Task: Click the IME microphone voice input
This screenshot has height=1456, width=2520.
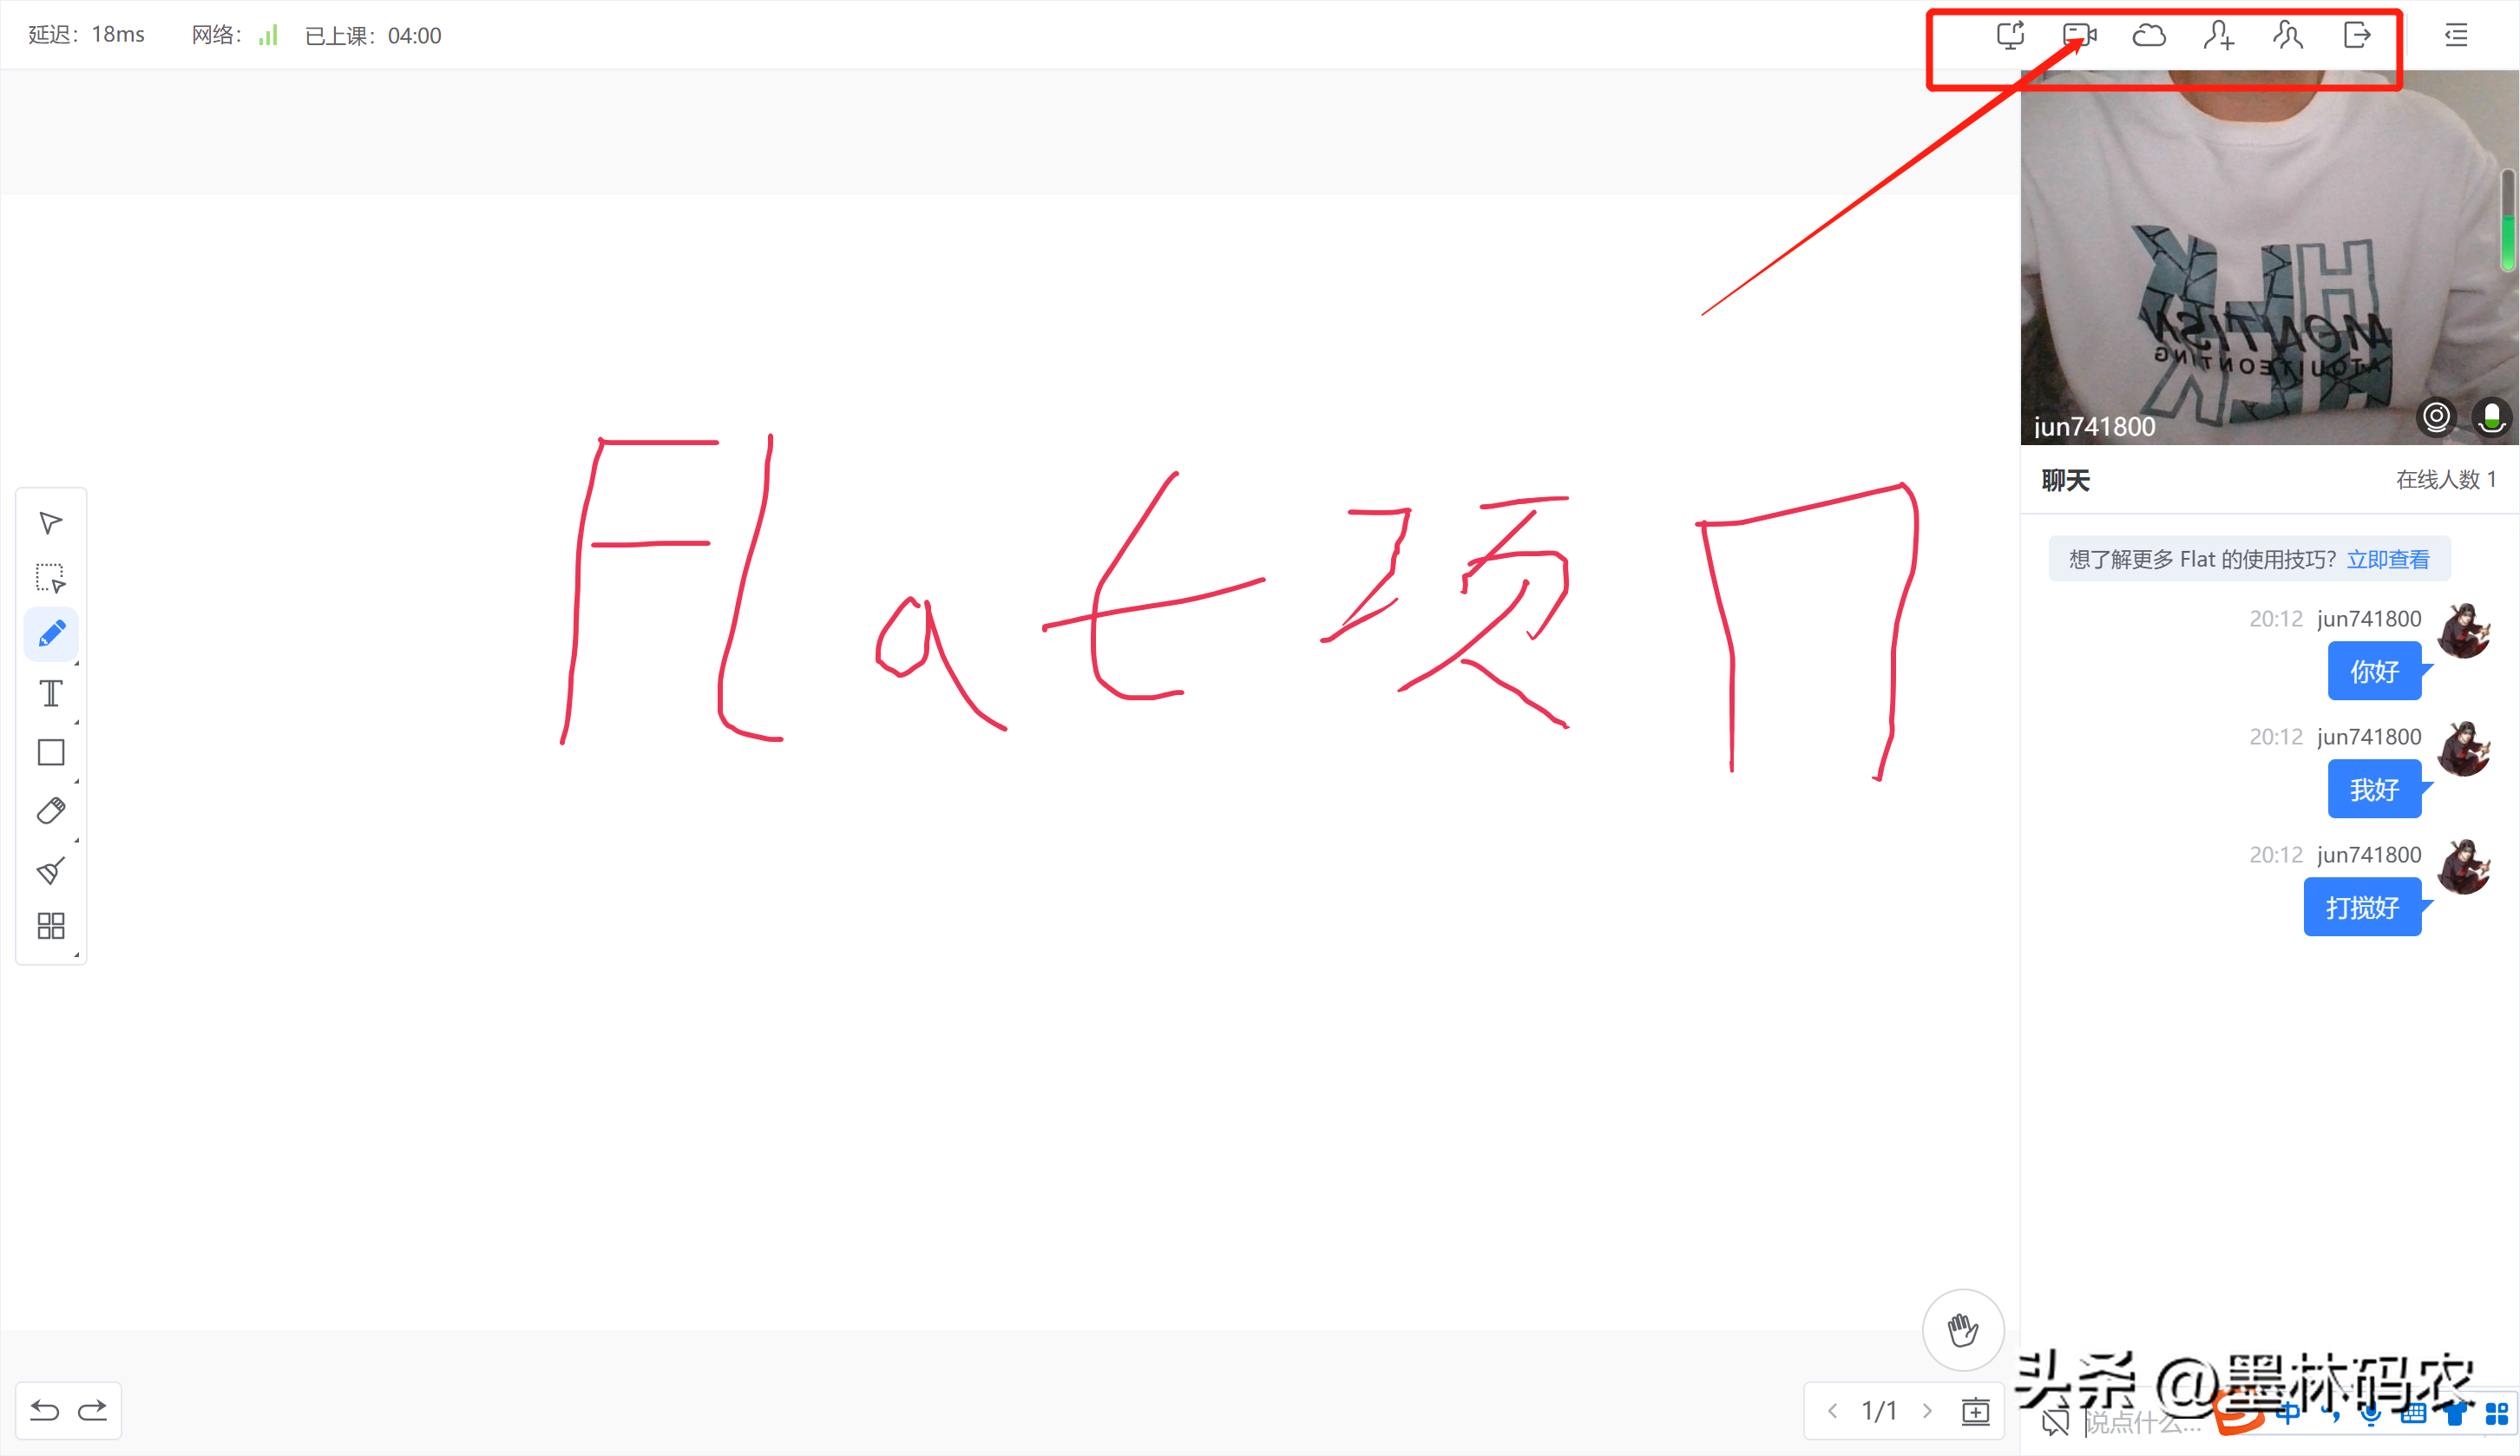Action: (2370, 1414)
